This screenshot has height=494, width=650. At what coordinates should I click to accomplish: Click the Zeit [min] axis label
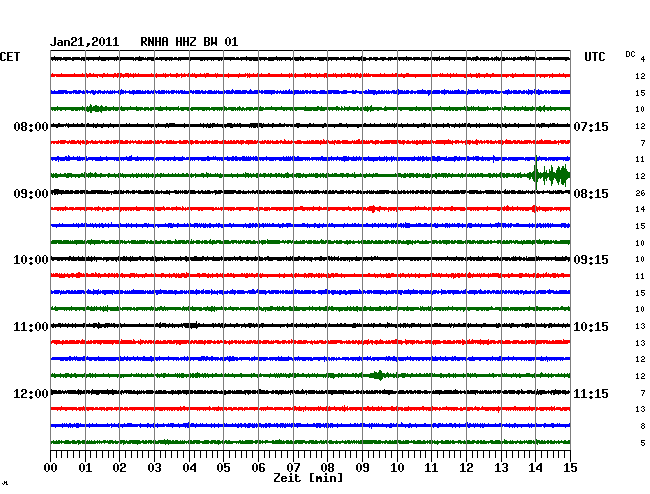pyautogui.click(x=308, y=478)
